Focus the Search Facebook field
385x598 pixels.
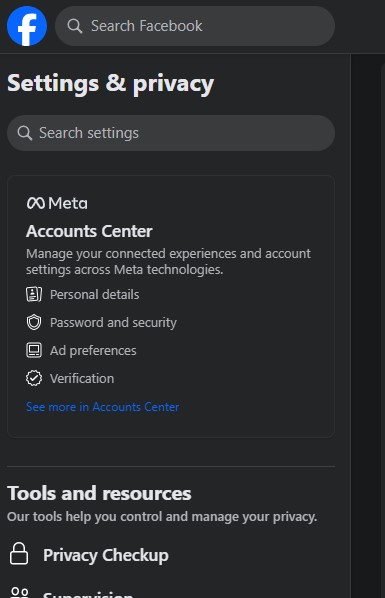coord(195,26)
